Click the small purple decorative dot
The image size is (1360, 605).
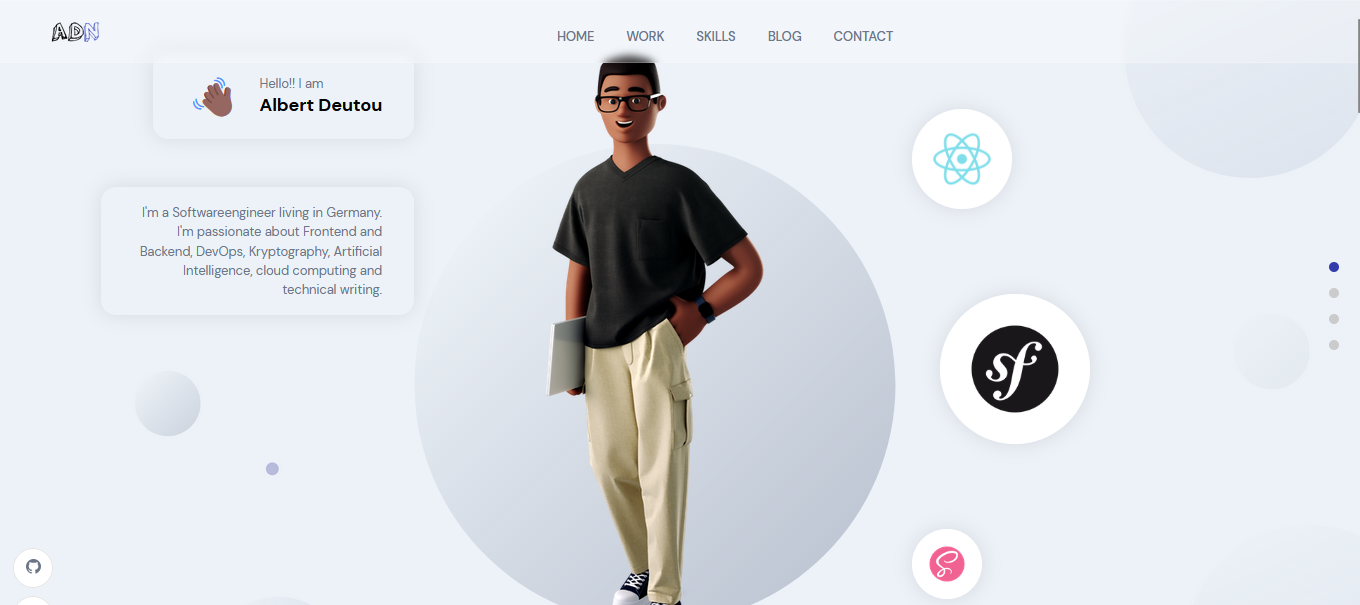point(272,469)
